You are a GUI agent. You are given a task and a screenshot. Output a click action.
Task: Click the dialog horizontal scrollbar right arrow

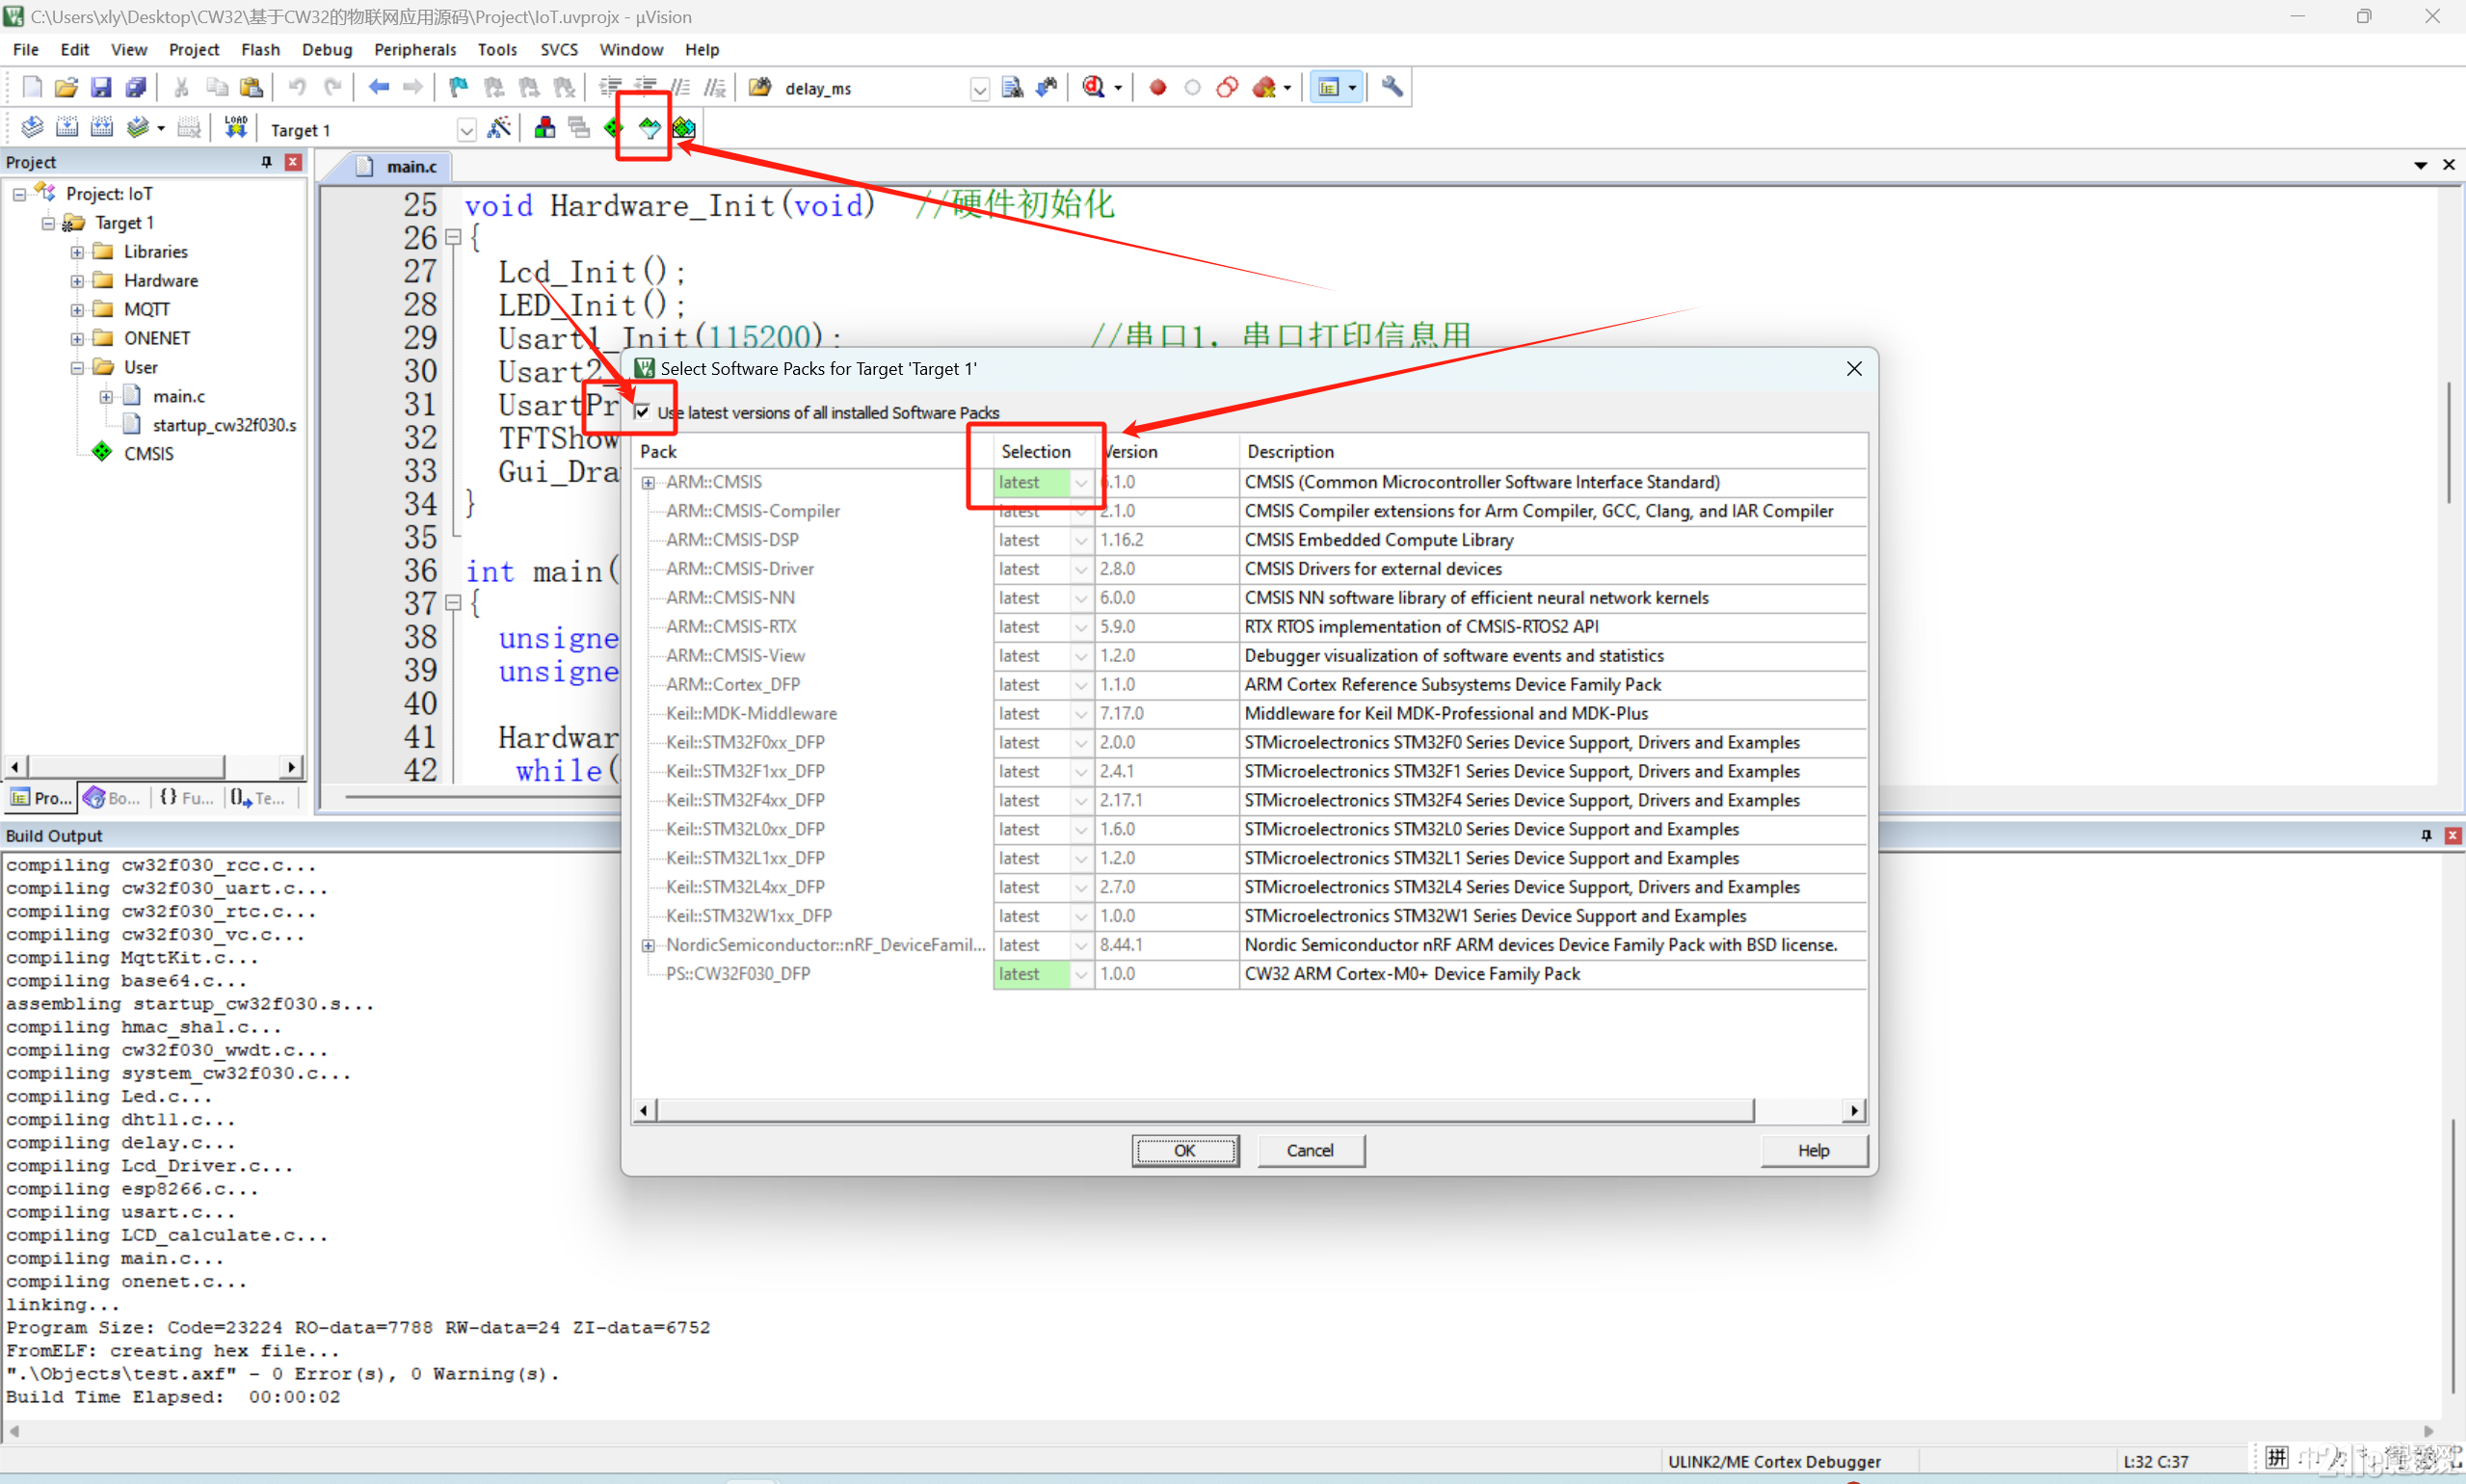pos(1854,1110)
